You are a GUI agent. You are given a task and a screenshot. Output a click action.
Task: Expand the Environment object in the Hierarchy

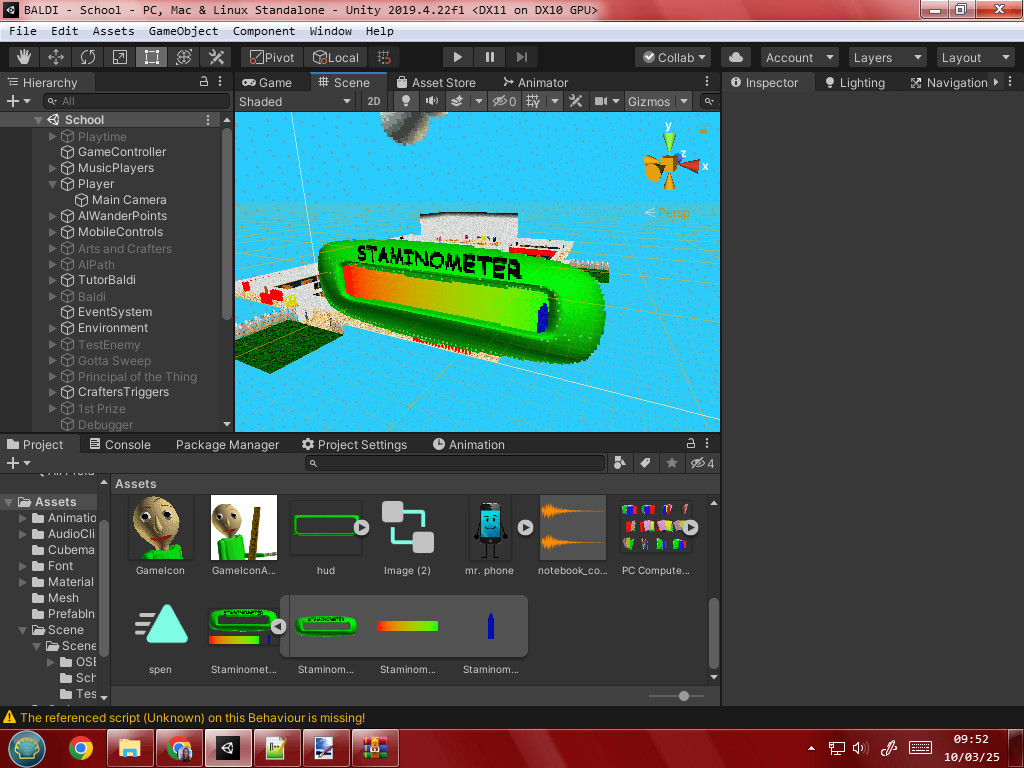click(51, 328)
